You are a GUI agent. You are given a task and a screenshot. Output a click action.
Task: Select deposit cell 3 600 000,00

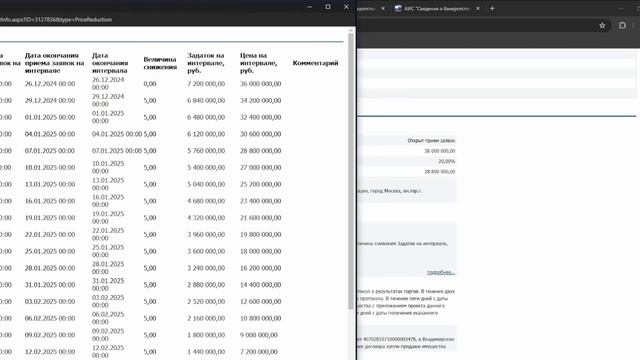(206, 251)
